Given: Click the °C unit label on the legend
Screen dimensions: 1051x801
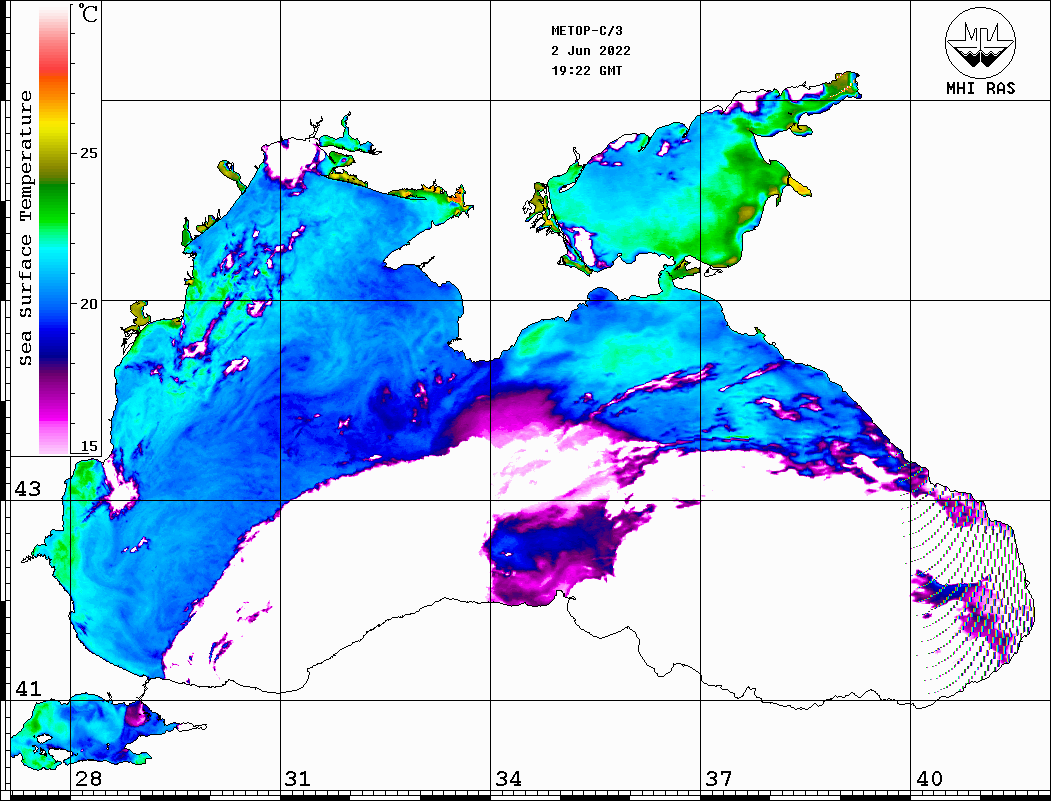Looking at the screenshot, I should click(88, 13).
